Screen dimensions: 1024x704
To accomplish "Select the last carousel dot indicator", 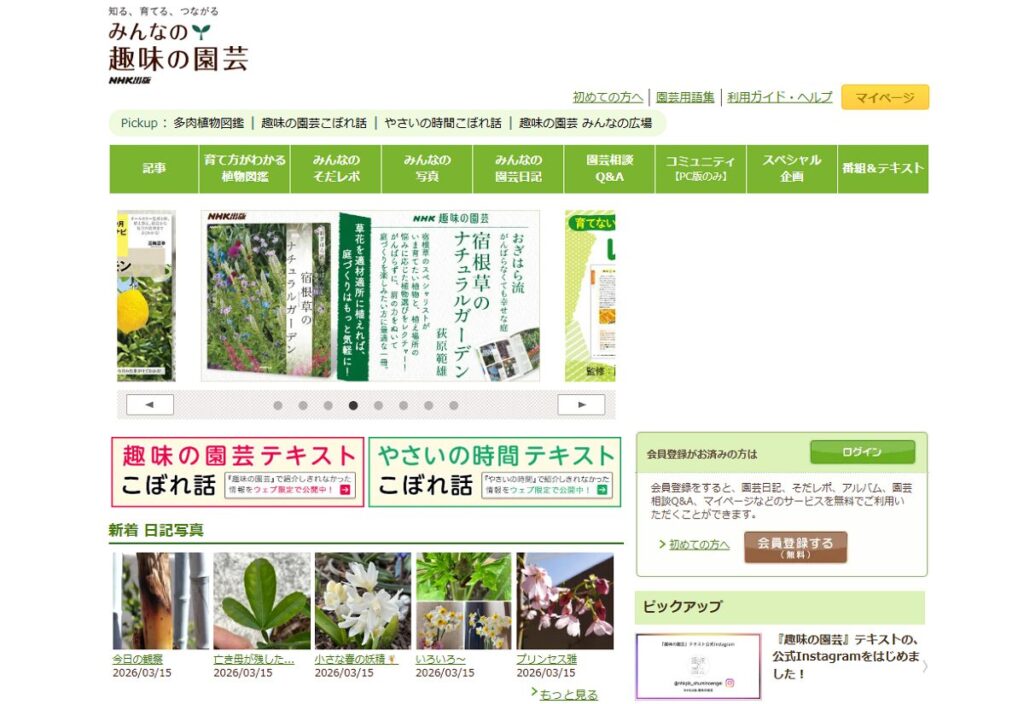I will 453,406.
